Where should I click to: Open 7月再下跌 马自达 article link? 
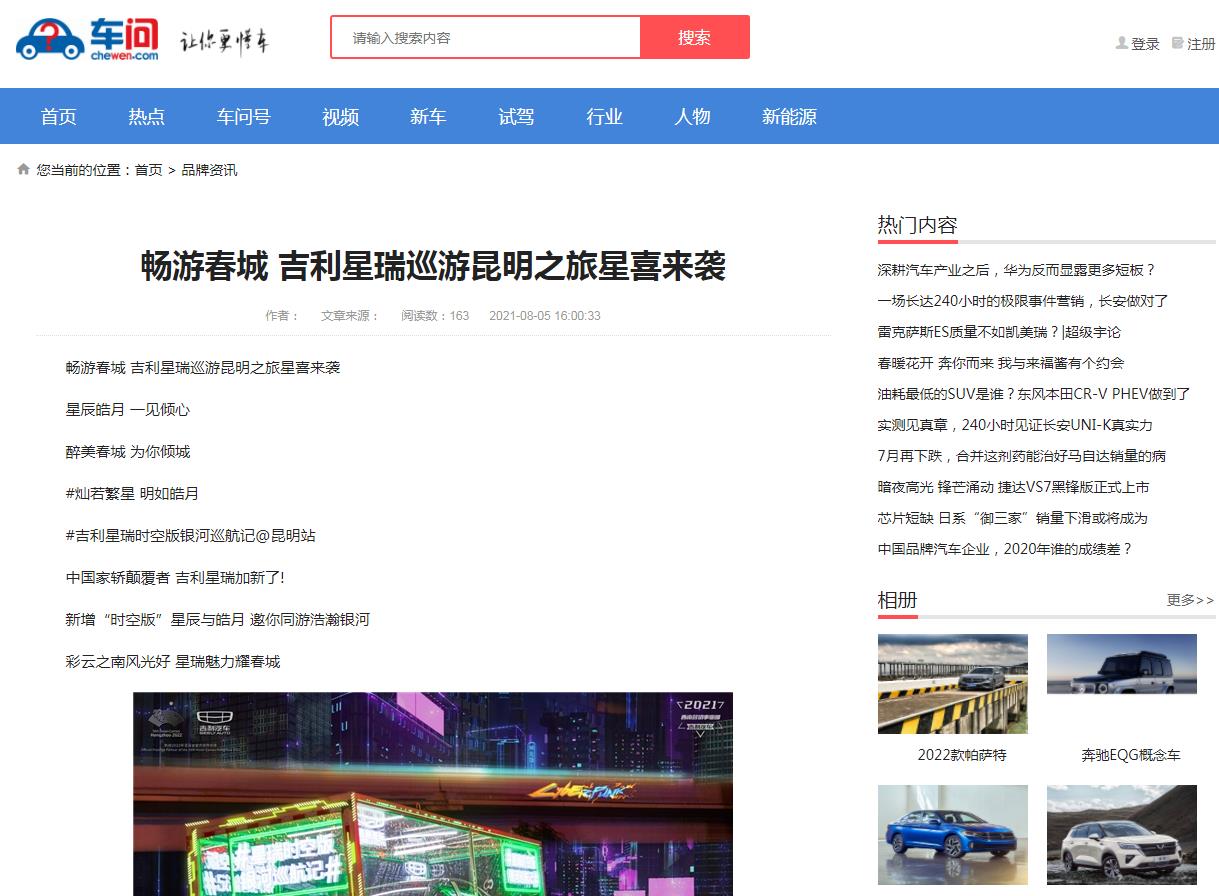(x=1022, y=456)
